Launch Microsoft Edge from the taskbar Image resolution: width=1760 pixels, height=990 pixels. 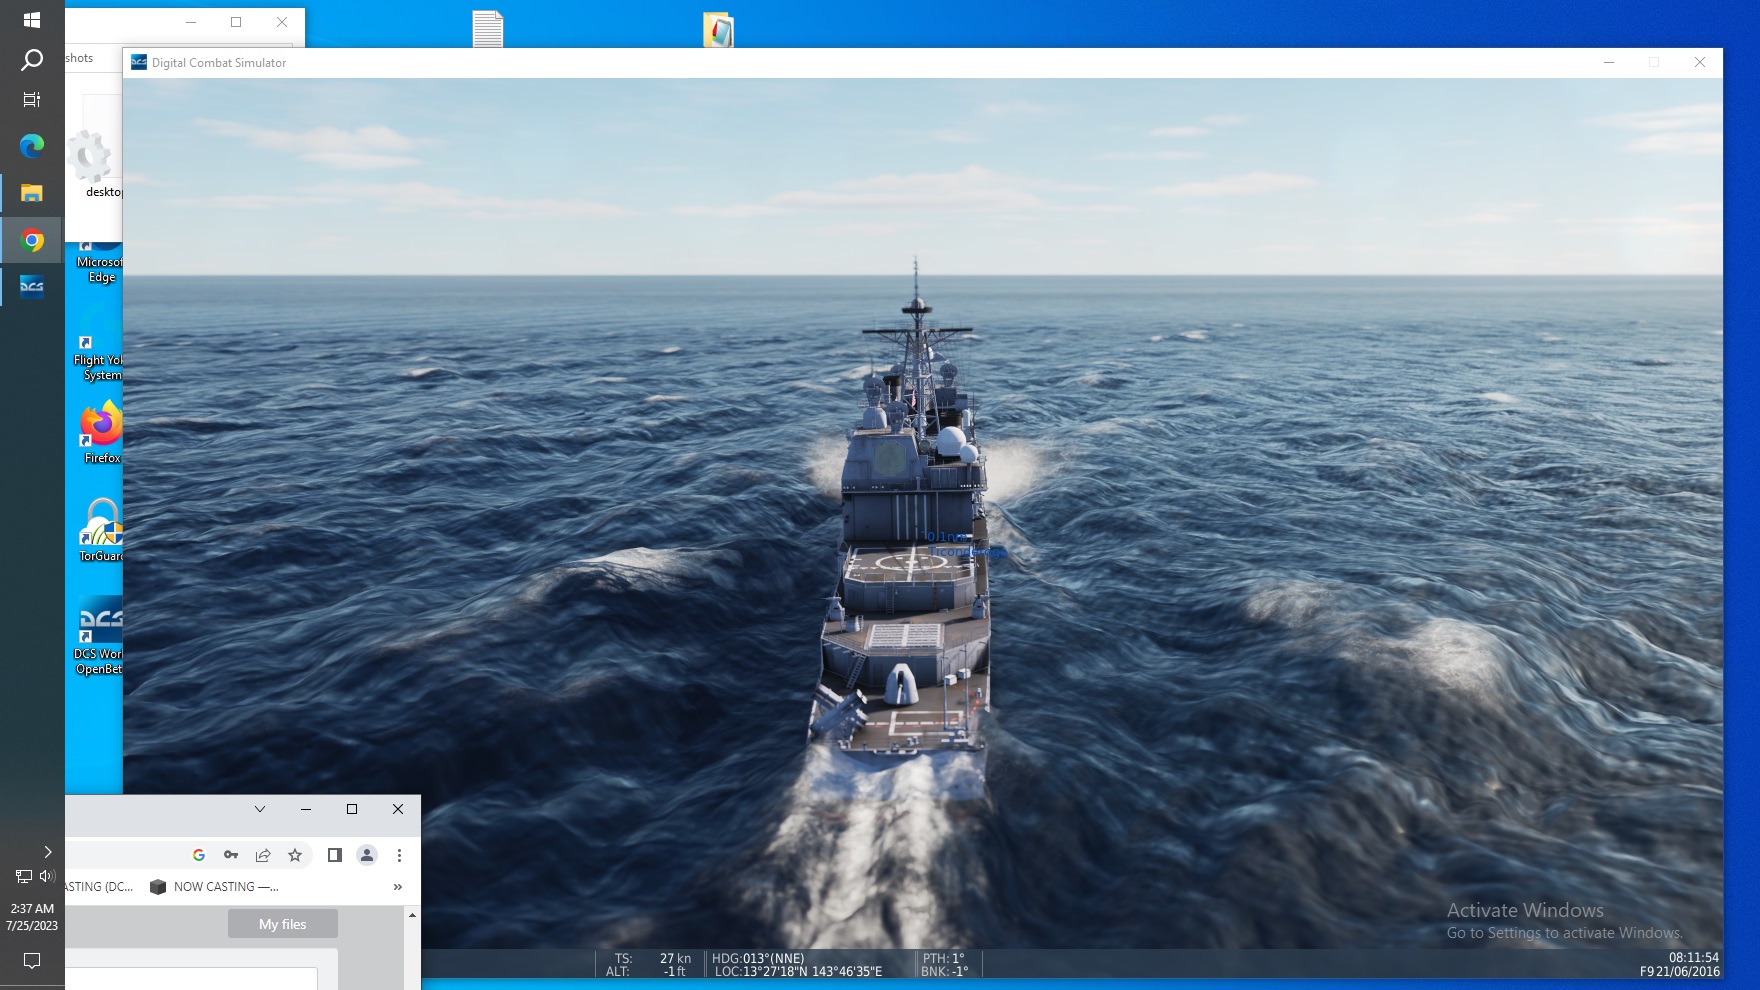[x=32, y=146]
